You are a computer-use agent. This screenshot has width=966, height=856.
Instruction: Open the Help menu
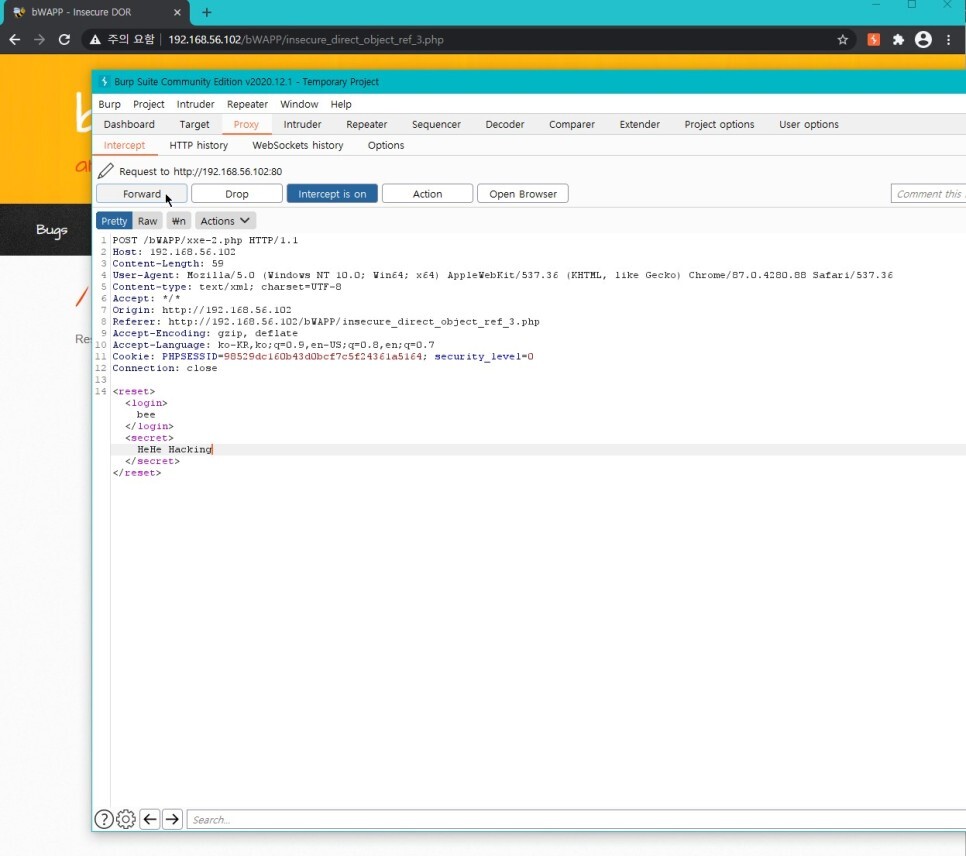pos(341,104)
